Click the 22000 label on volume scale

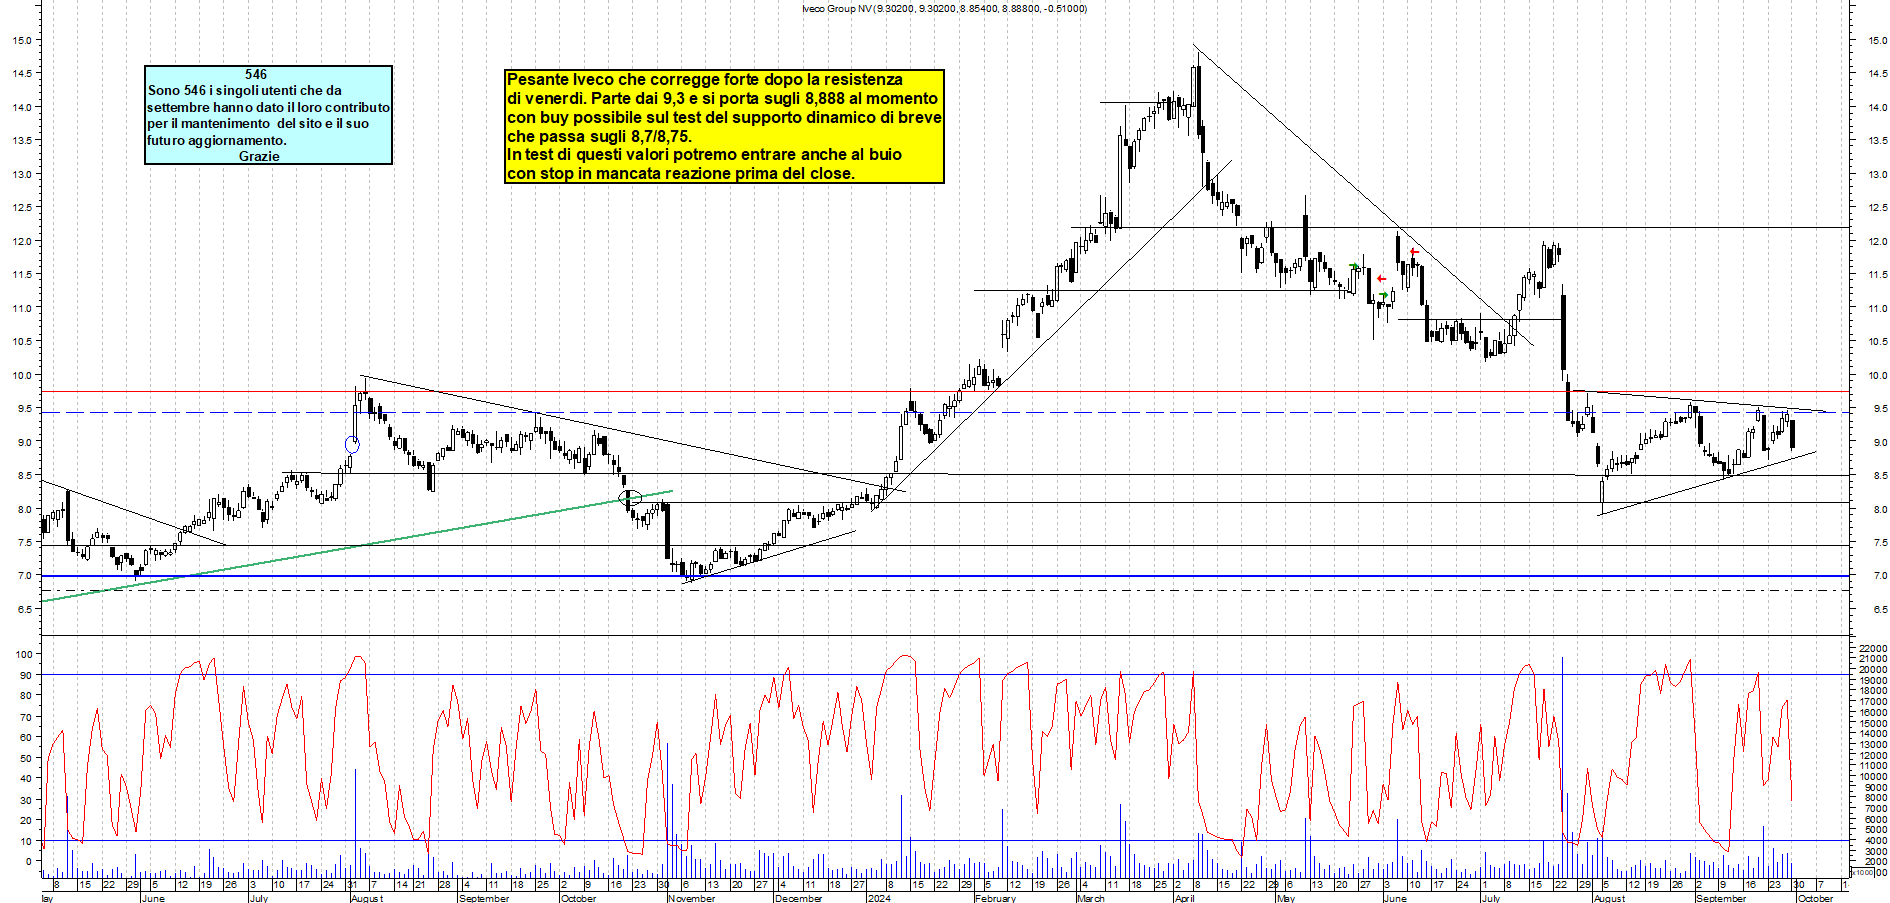(1873, 648)
